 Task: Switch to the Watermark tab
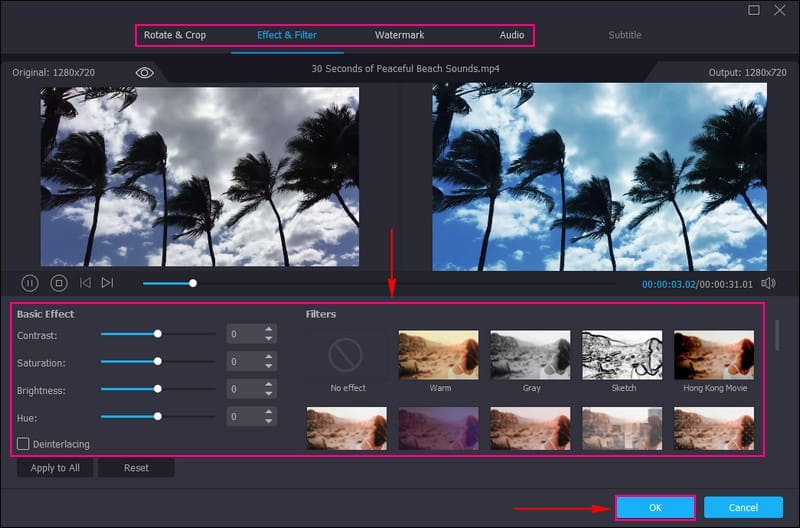(x=399, y=35)
